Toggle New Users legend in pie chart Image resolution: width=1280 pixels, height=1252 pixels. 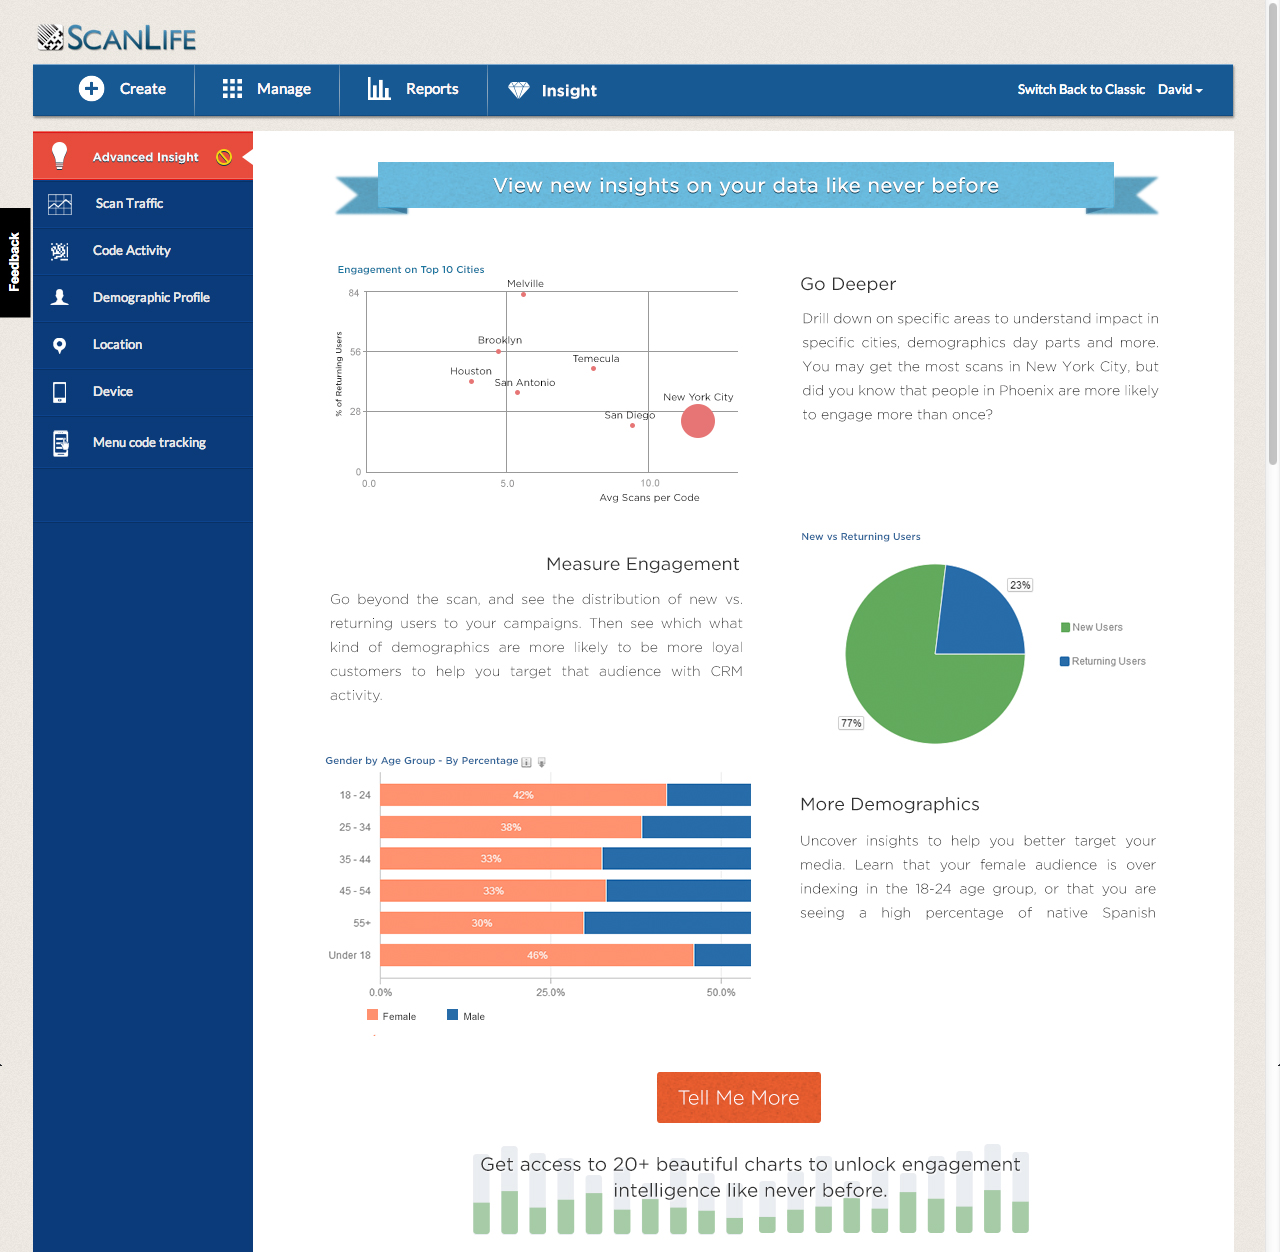point(1096,628)
